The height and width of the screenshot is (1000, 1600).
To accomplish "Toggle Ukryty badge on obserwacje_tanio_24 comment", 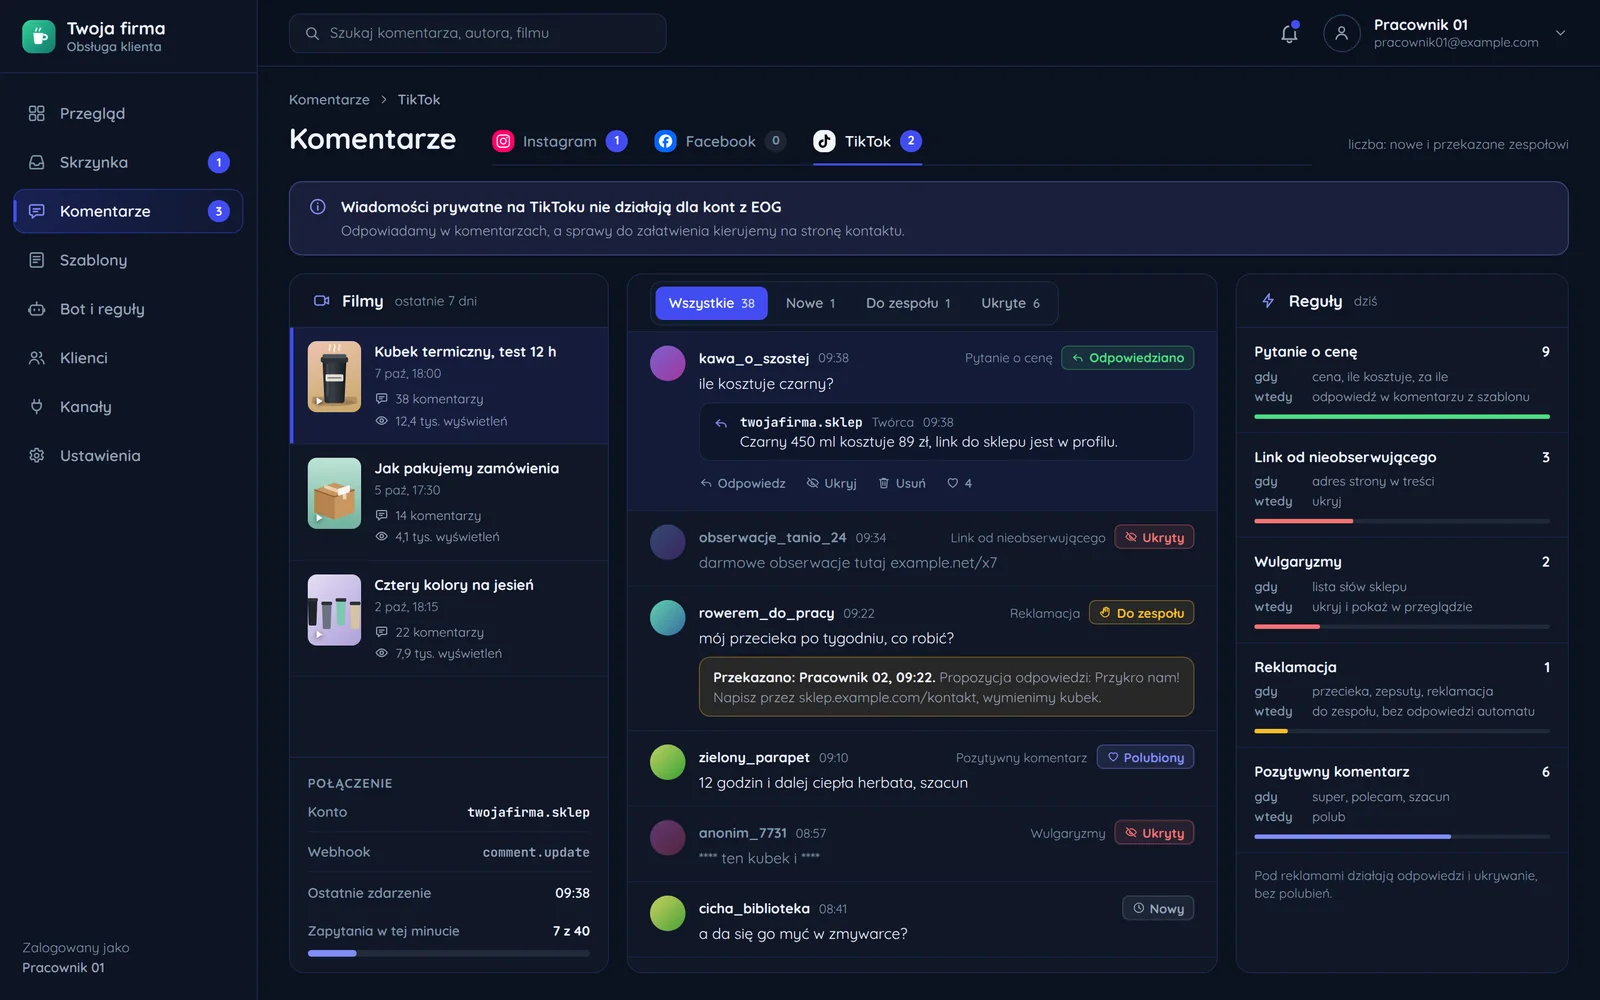I will (x=1154, y=537).
